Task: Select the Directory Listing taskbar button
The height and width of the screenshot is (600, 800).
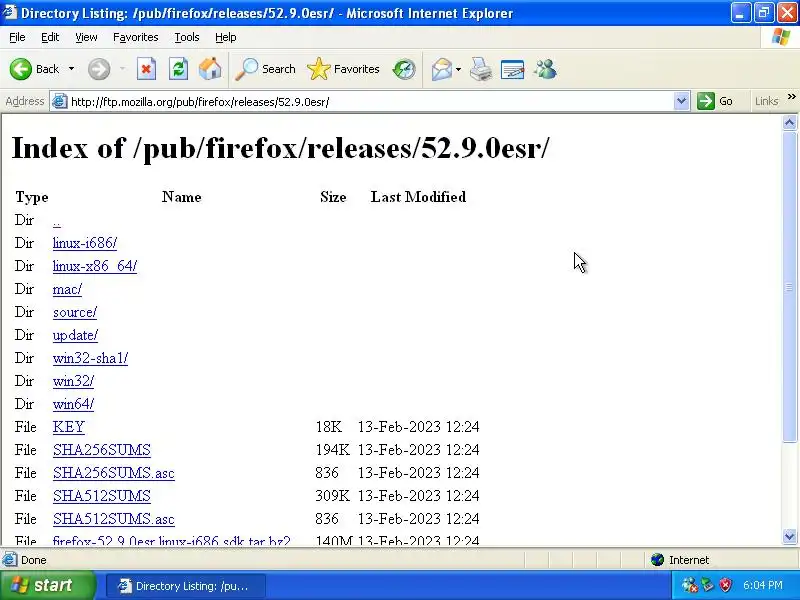Action: [186, 586]
